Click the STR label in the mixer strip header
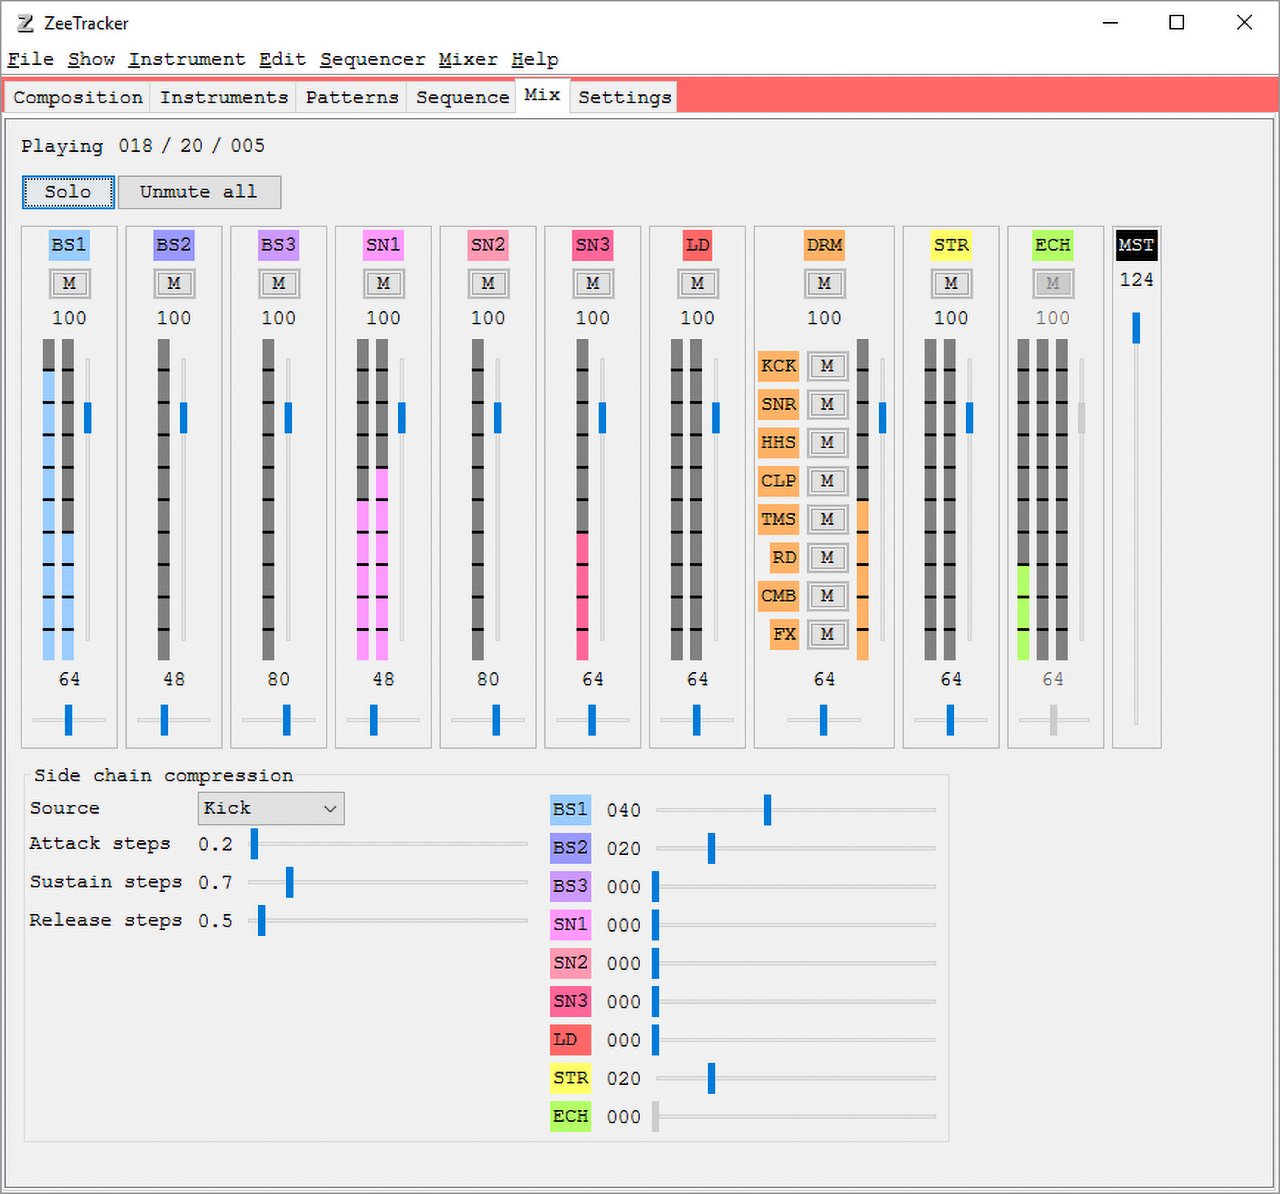 pos(951,245)
